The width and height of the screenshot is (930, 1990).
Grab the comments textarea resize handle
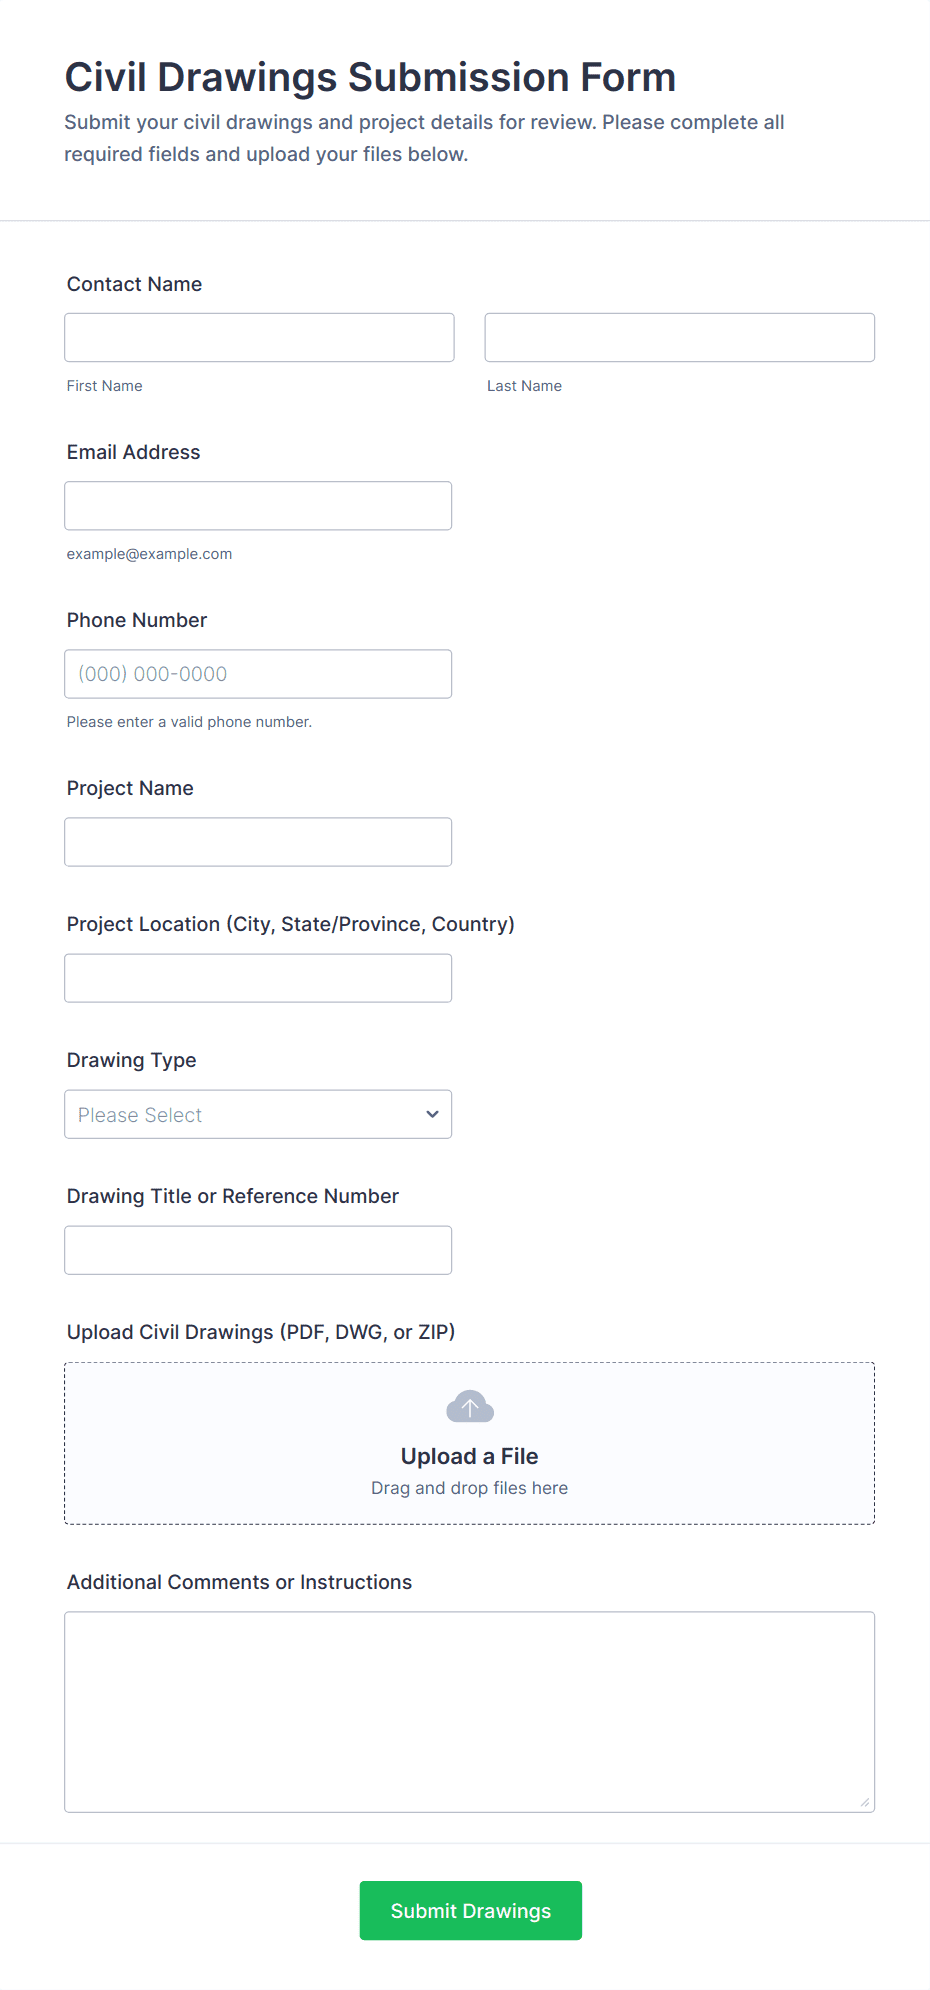865,1802
